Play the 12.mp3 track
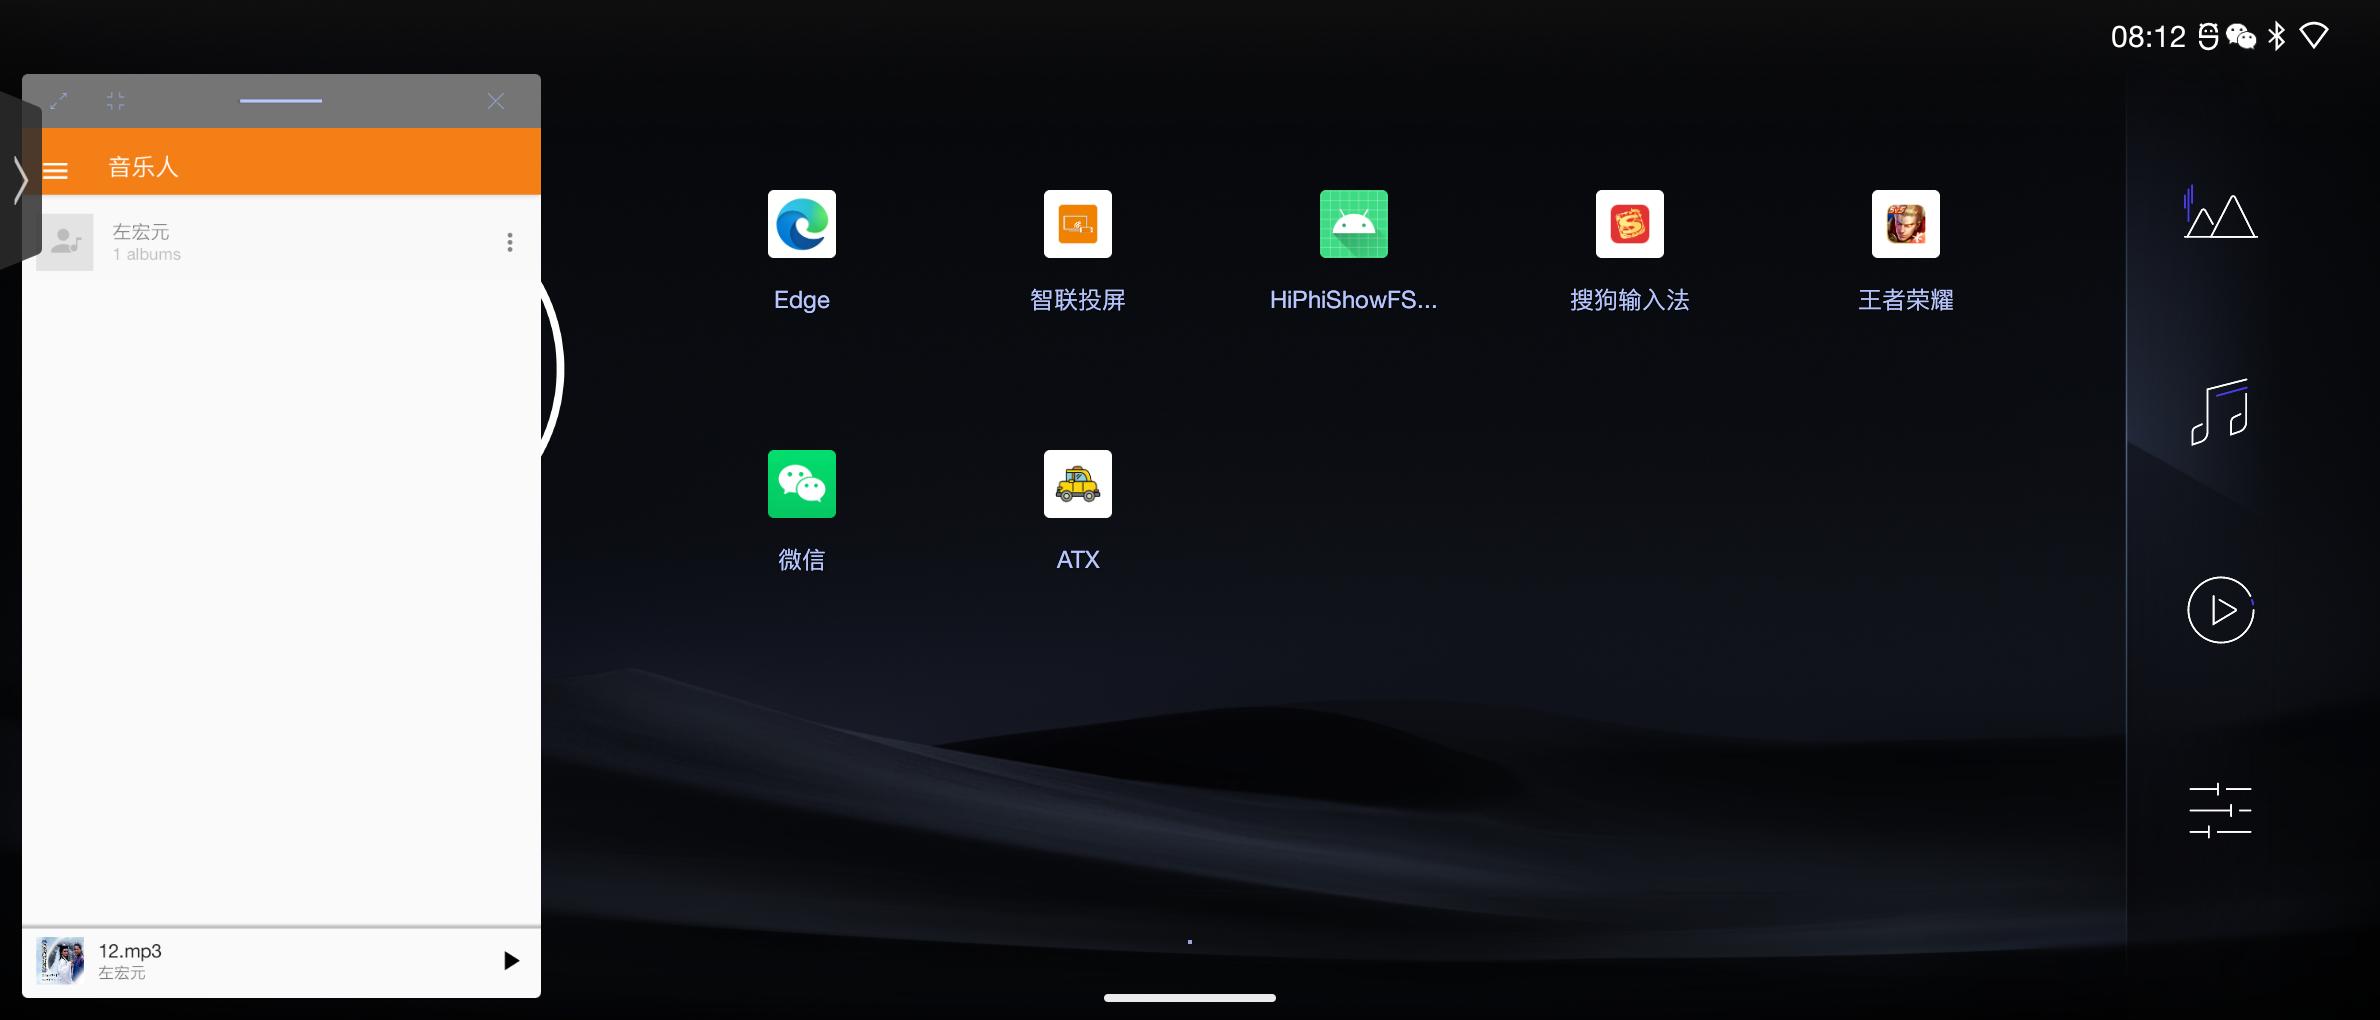Image resolution: width=2380 pixels, height=1020 pixels. (x=511, y=961)
